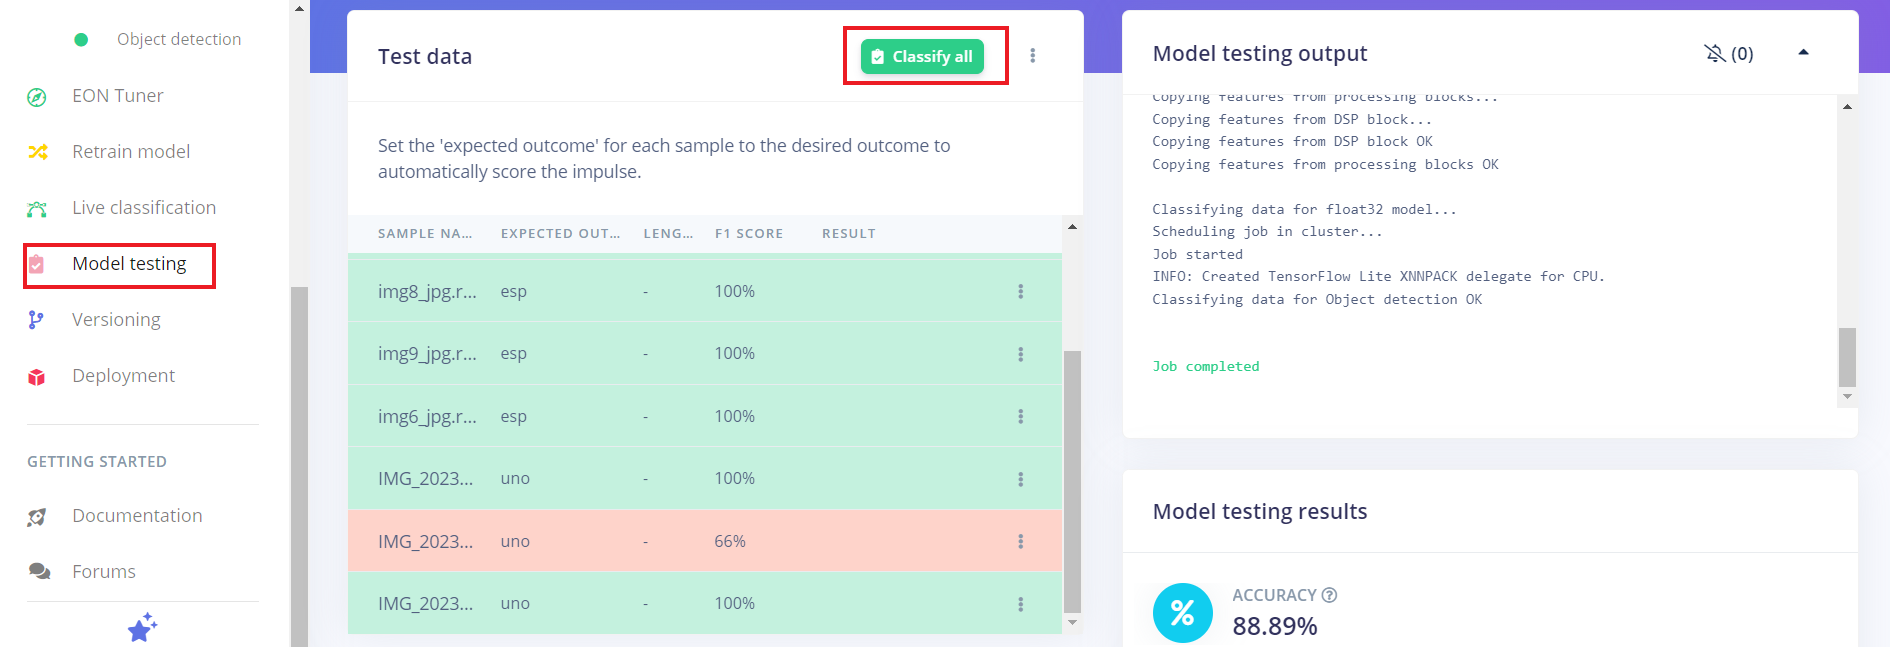The image size is (1890, 647).
Task: Click the Versioning branch icon
Action: [x=36, y=320]
